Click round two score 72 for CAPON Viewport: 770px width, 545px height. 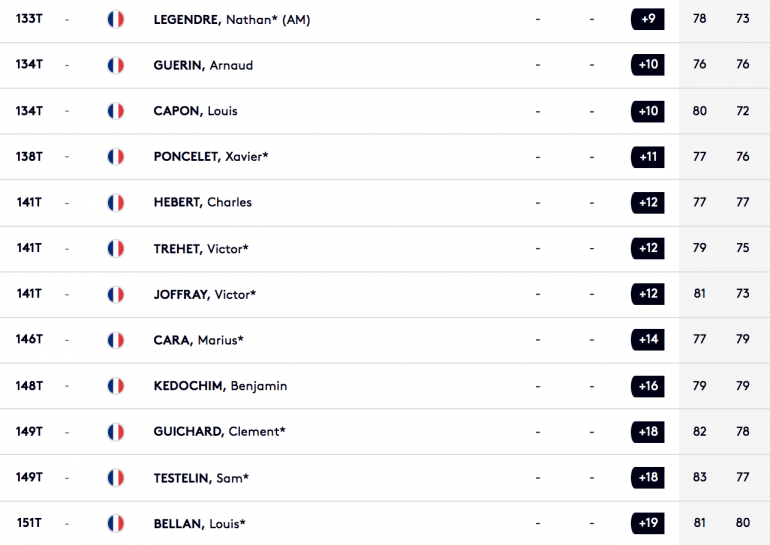pos(742,111)
